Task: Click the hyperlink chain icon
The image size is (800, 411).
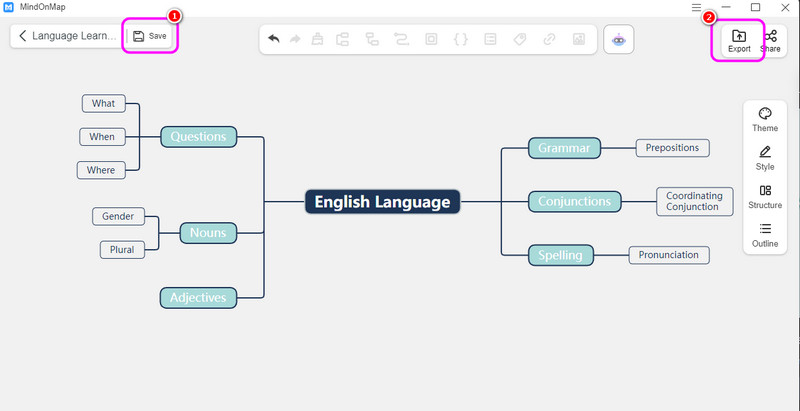Action: (x=549, y=39)
